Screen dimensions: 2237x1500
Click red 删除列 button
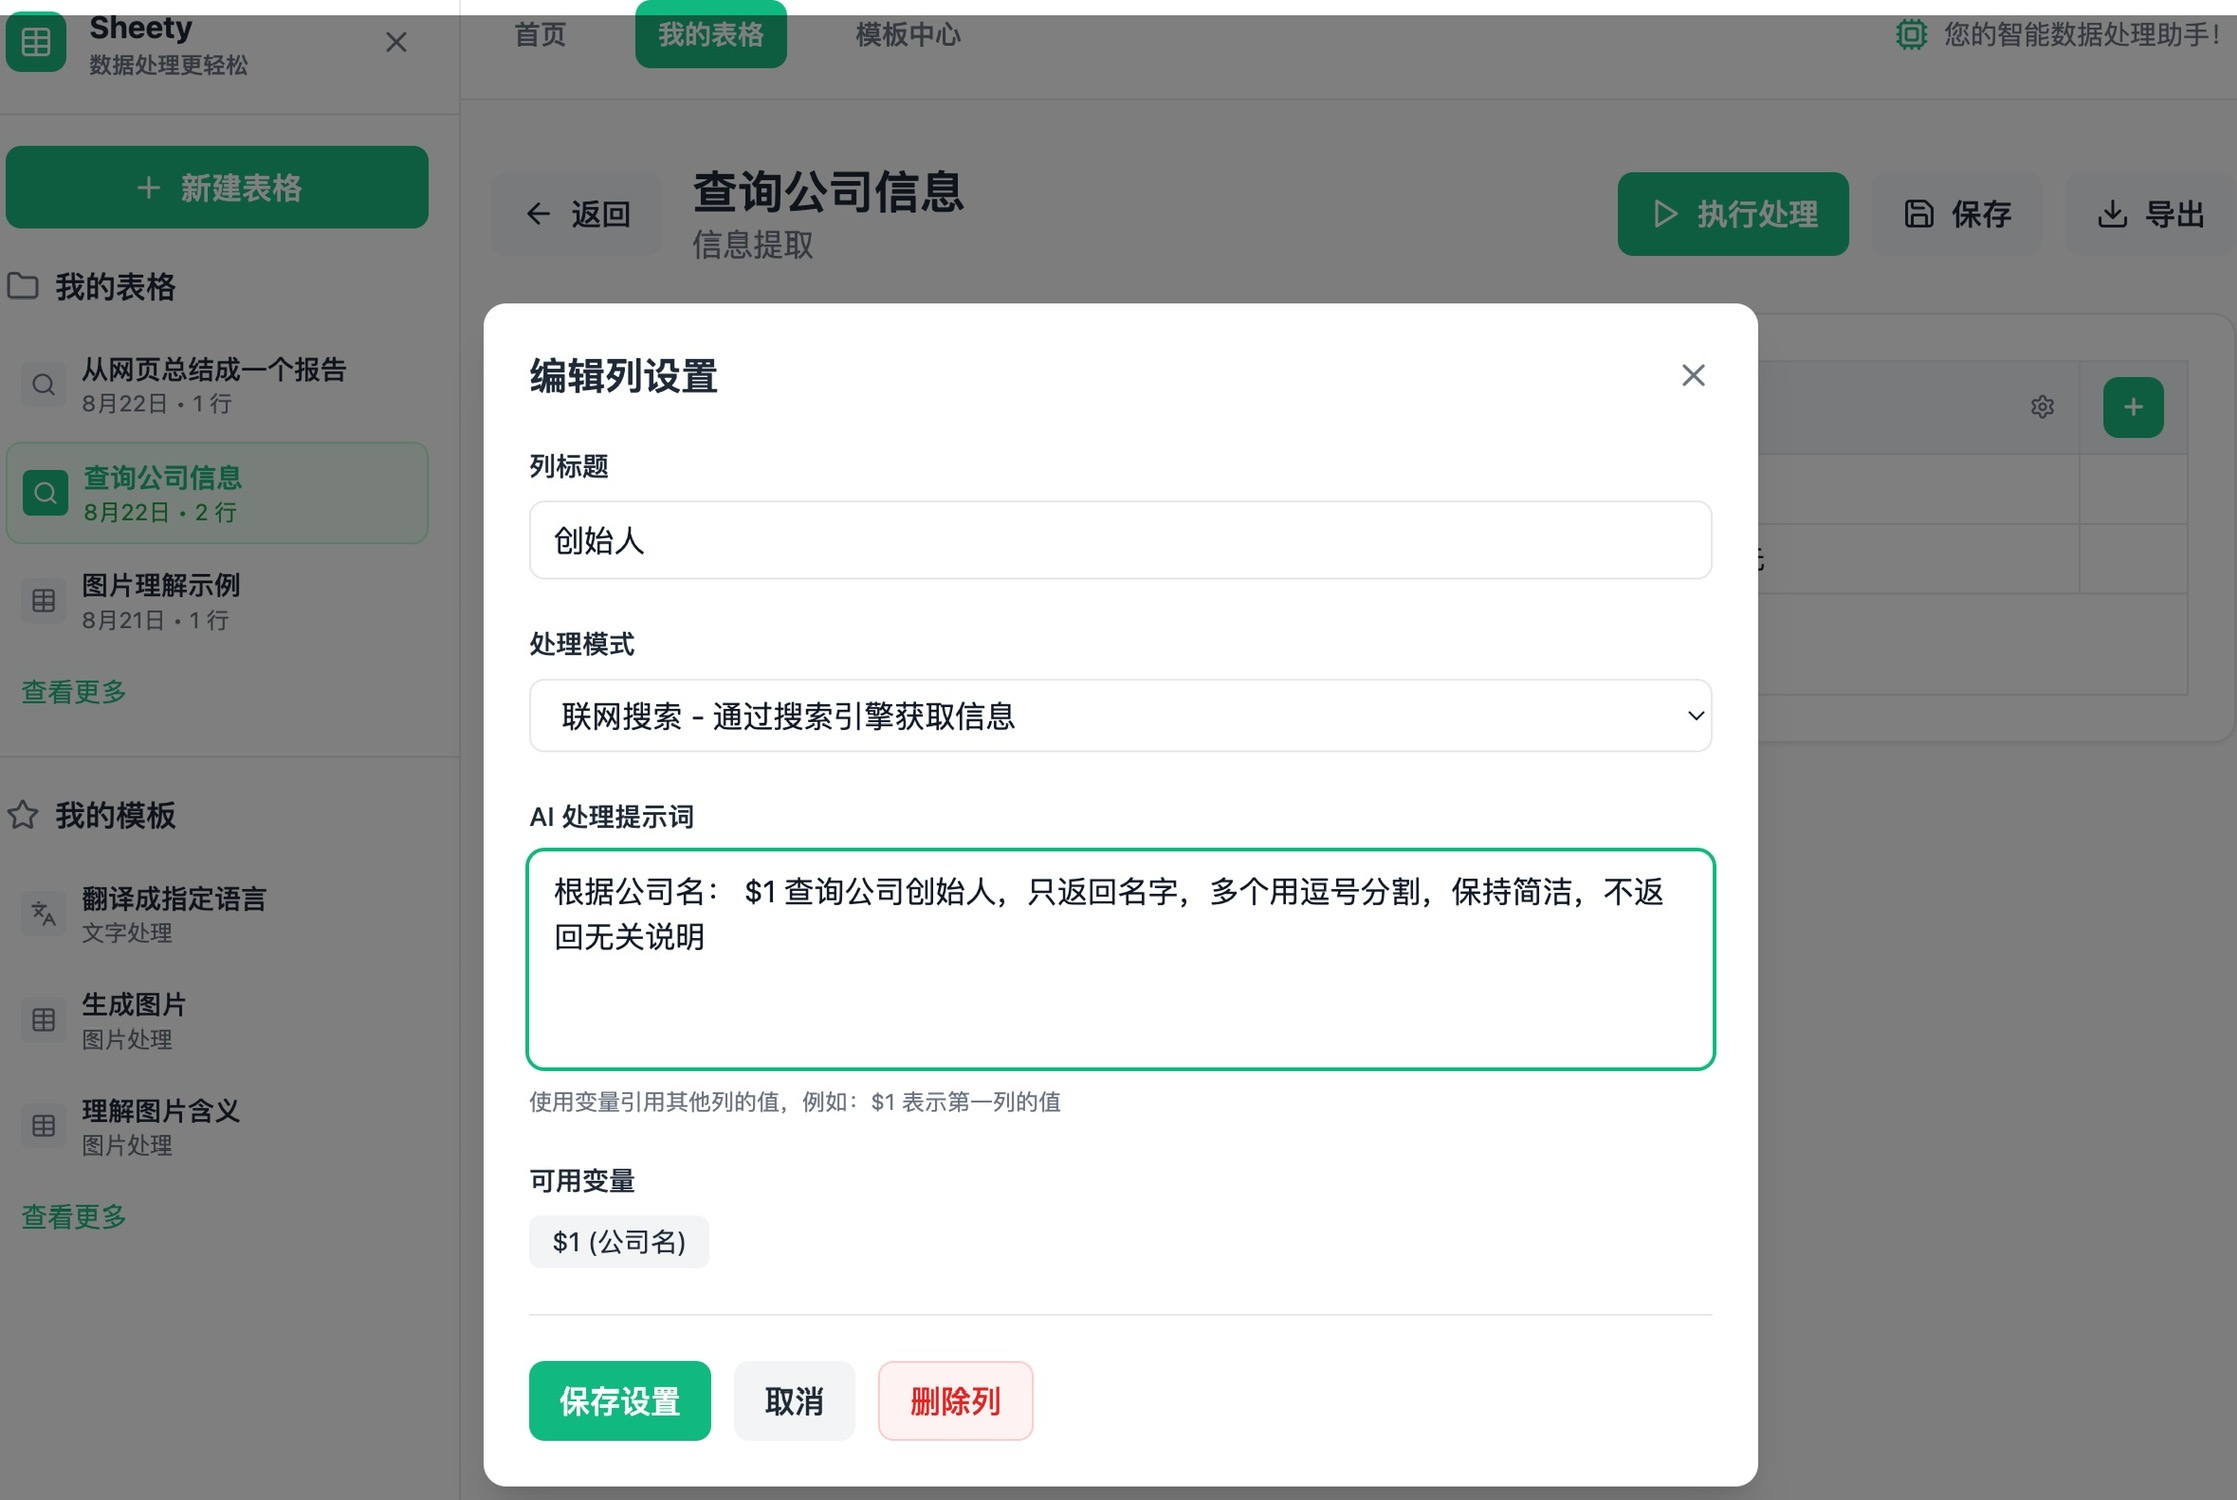pos(954,1400)
